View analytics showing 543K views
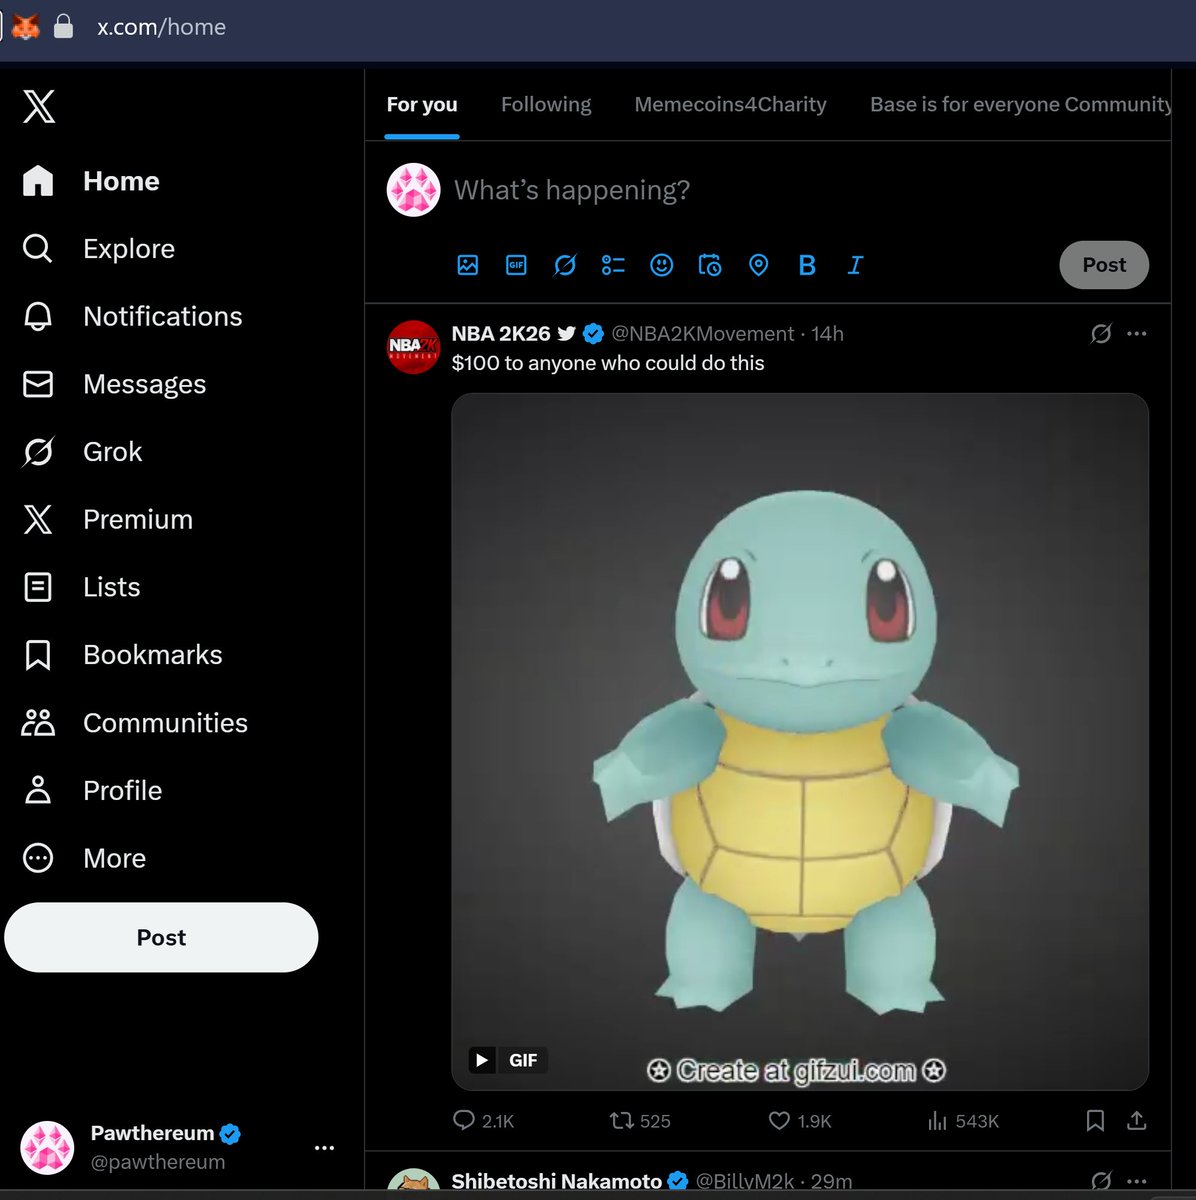The image size is (1196, 1200). [963, 1121]
